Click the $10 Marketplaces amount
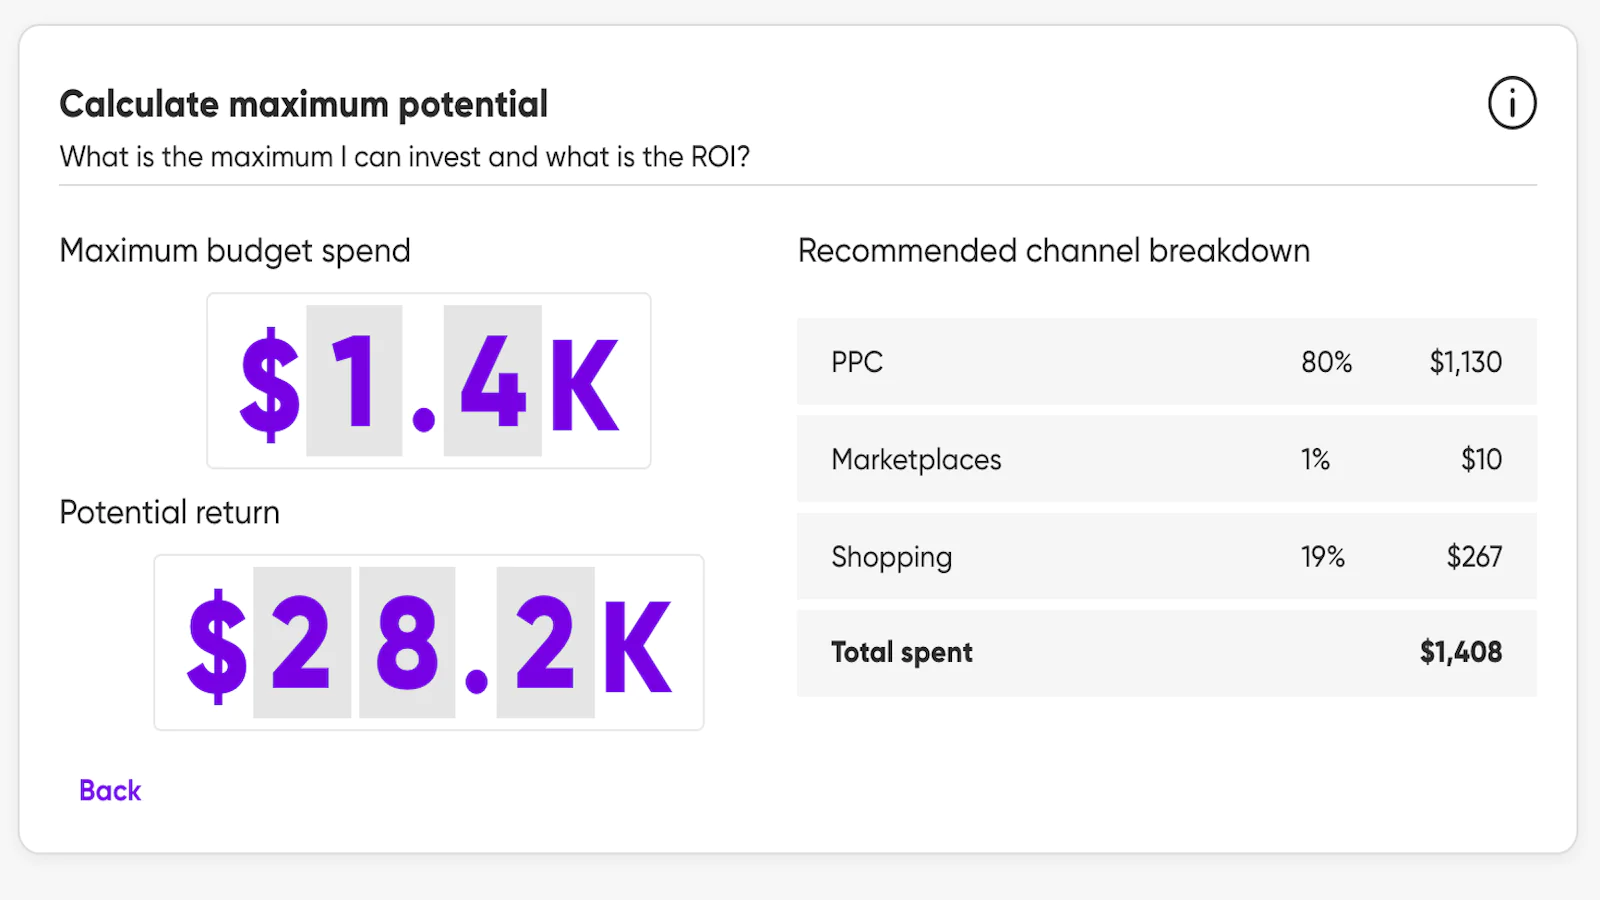The width and height of the screenshot is (1600, 900). [1481, 459]
